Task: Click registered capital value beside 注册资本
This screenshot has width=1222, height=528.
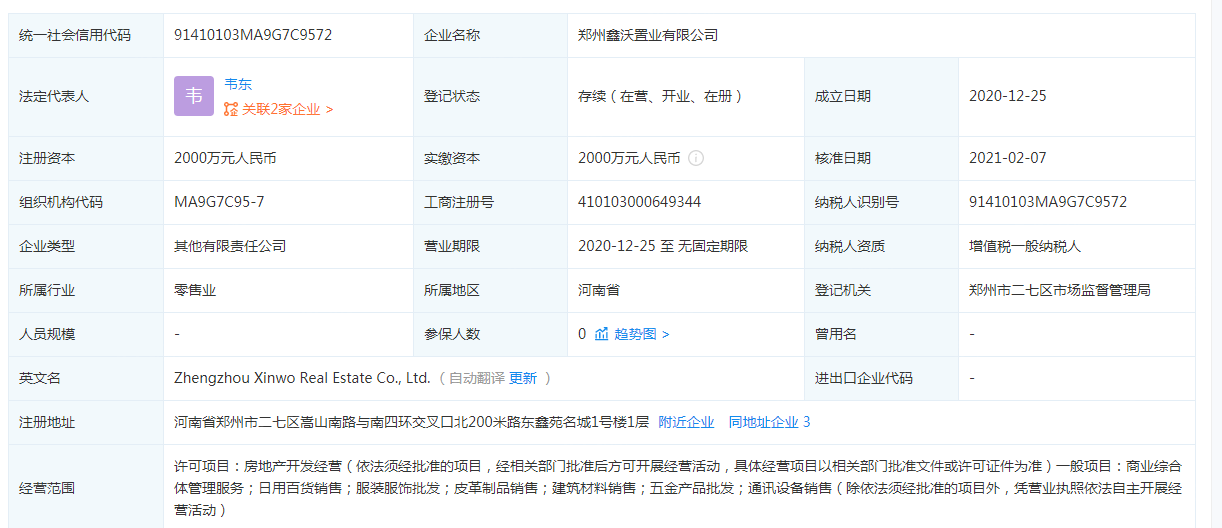Action: [x=225, y=158]
